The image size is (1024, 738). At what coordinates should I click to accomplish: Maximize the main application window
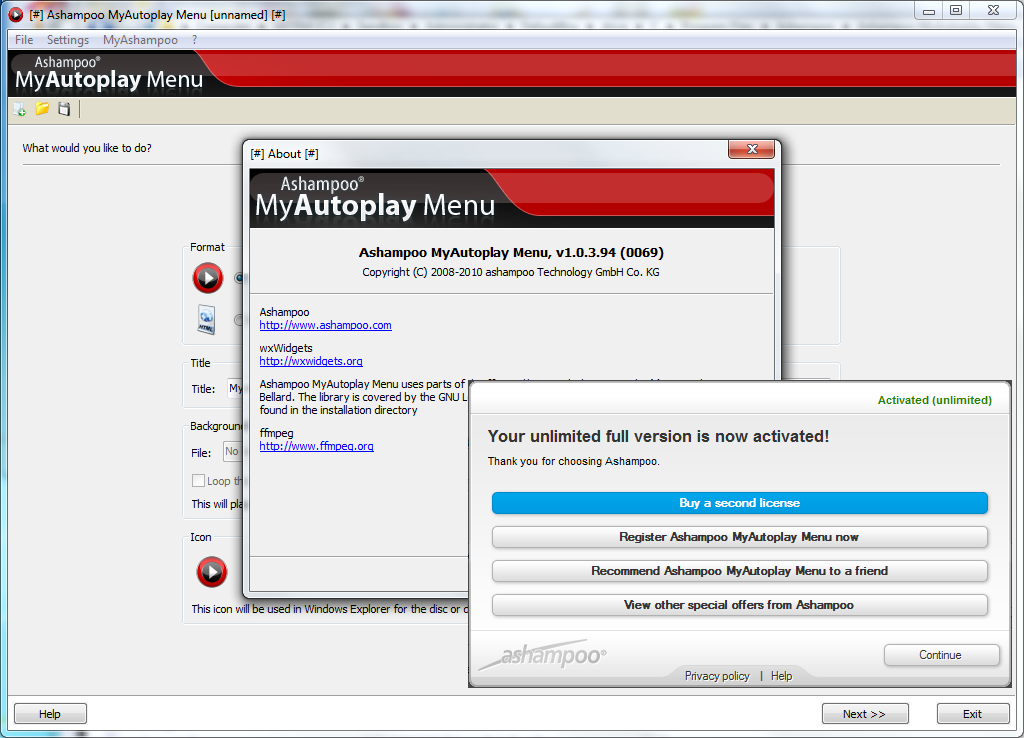coord(956,10)
